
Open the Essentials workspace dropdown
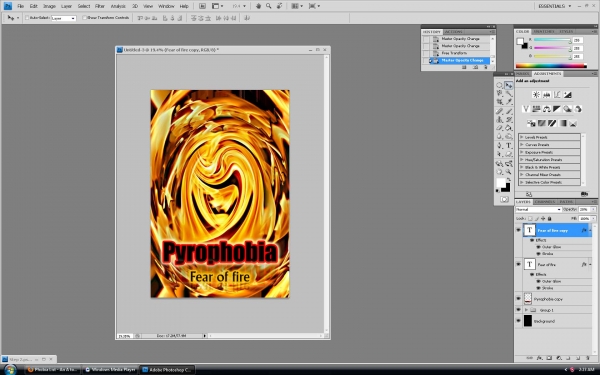tap(554, 6)
